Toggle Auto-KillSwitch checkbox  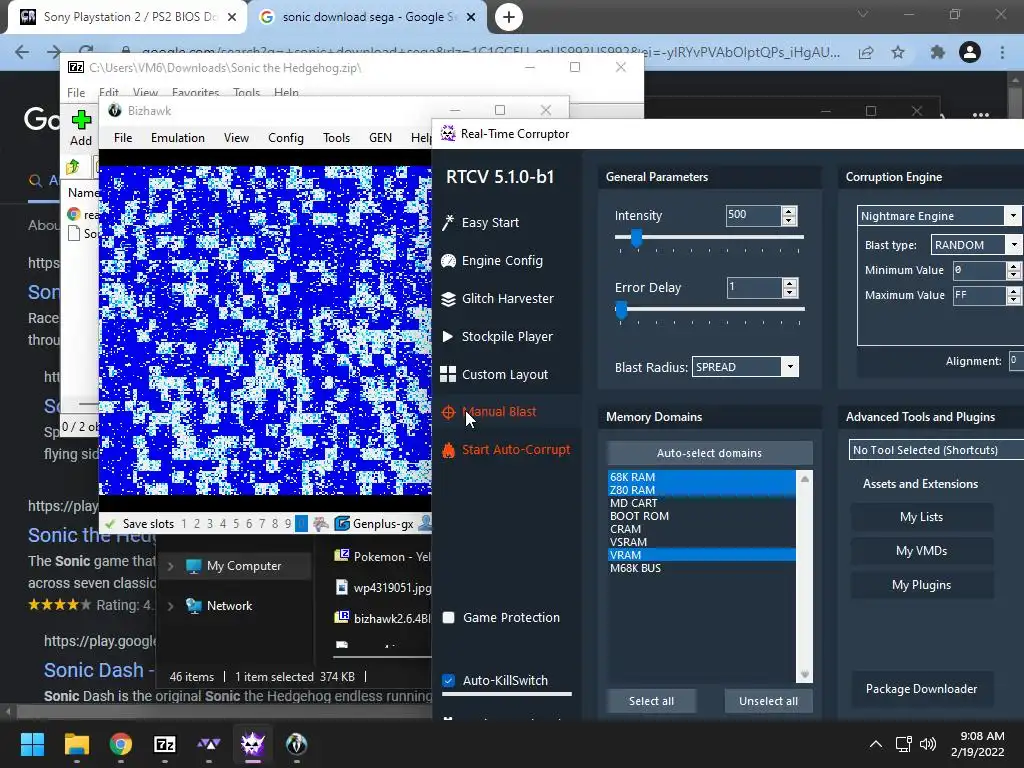tap(449, 680)
